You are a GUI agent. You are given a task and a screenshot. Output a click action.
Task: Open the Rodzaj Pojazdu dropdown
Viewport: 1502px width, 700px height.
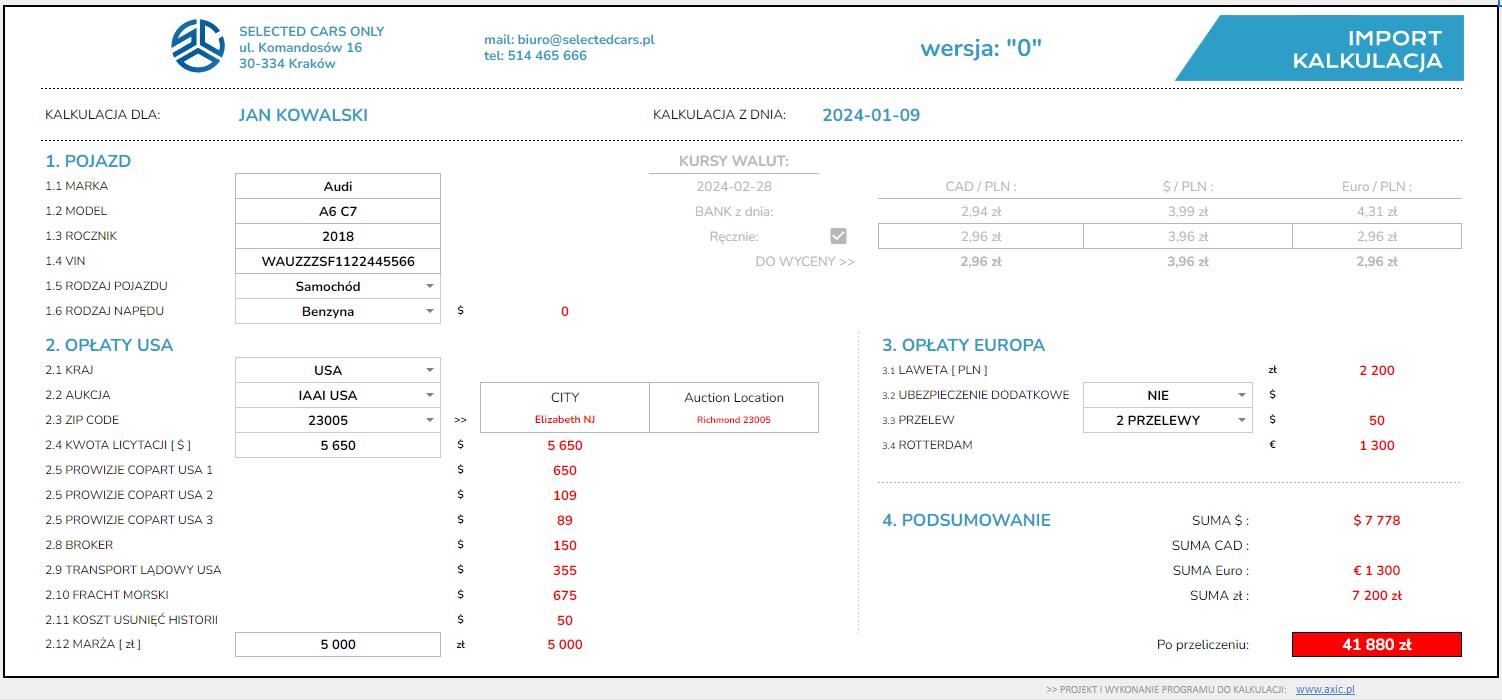[429, 286]
